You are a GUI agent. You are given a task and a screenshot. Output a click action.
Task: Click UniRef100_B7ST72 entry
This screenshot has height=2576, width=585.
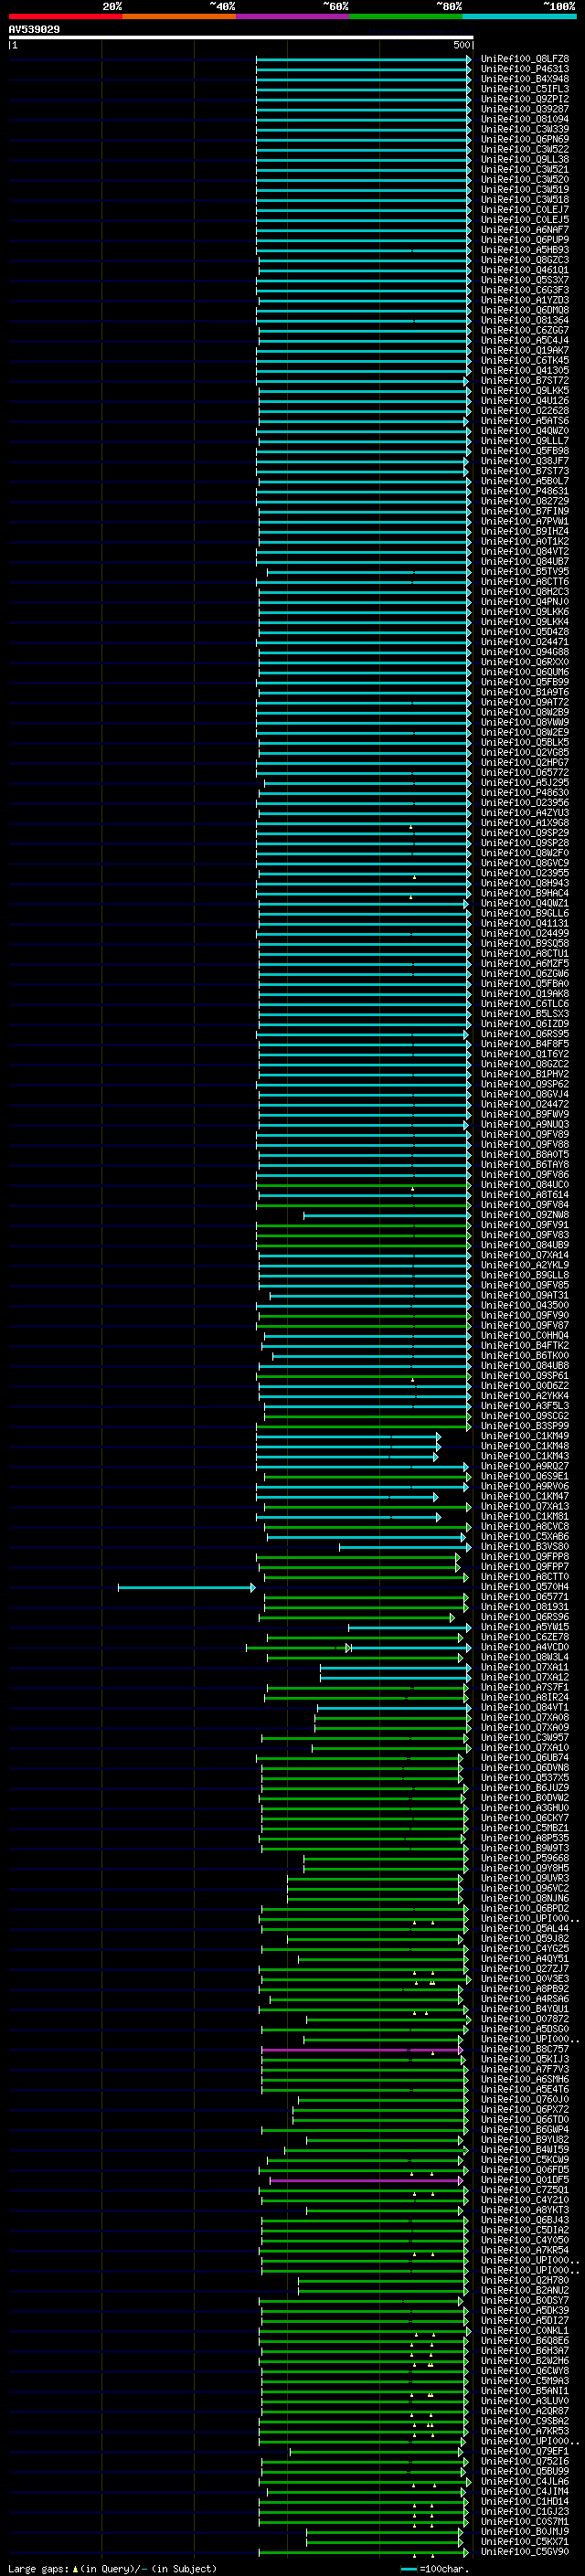pyautogui.click(x=524, y=380)
